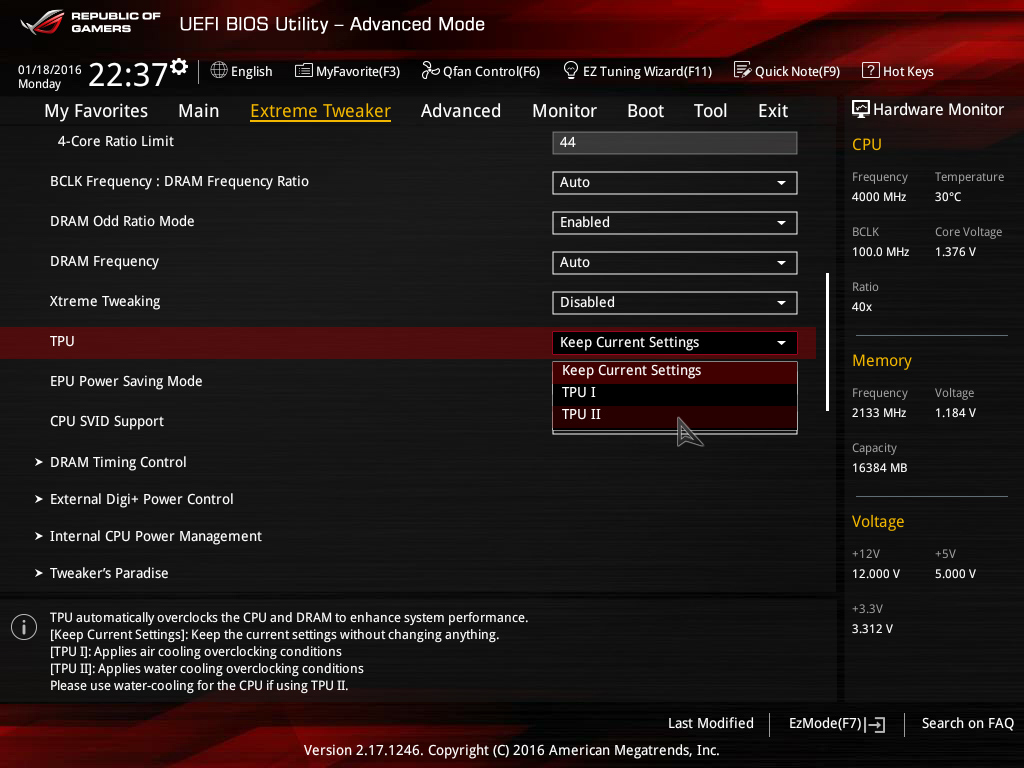
Task: Click the Ratio value 40x
Action: point(862,307)
